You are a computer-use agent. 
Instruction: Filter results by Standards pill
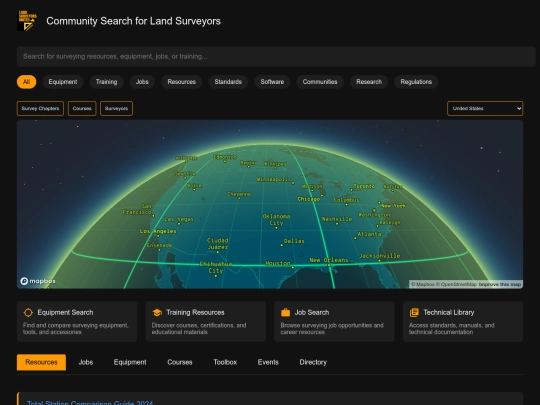228,82
